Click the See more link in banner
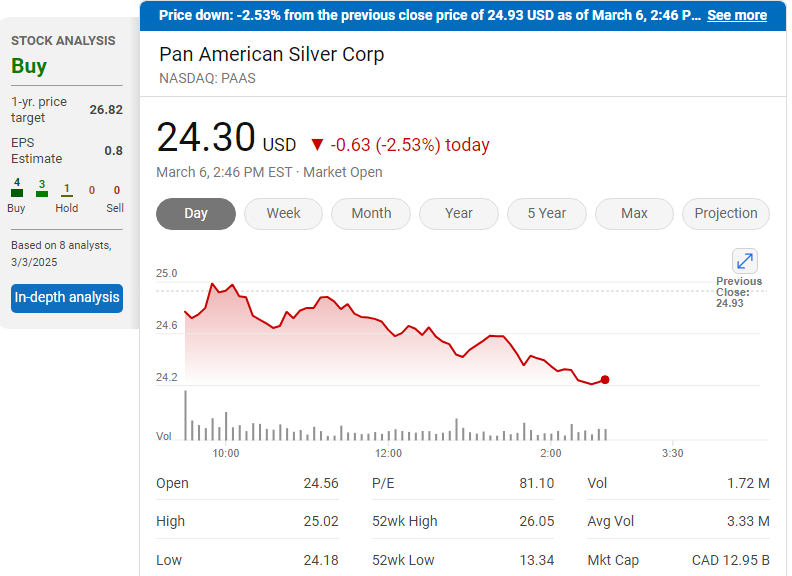Image resolution: width=792 pixels, height=576 pixels. pos(737,15)
